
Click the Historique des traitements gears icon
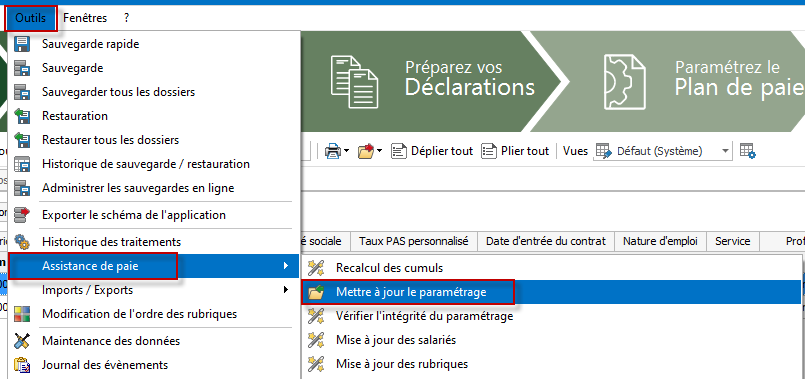[x=22, y=241]
